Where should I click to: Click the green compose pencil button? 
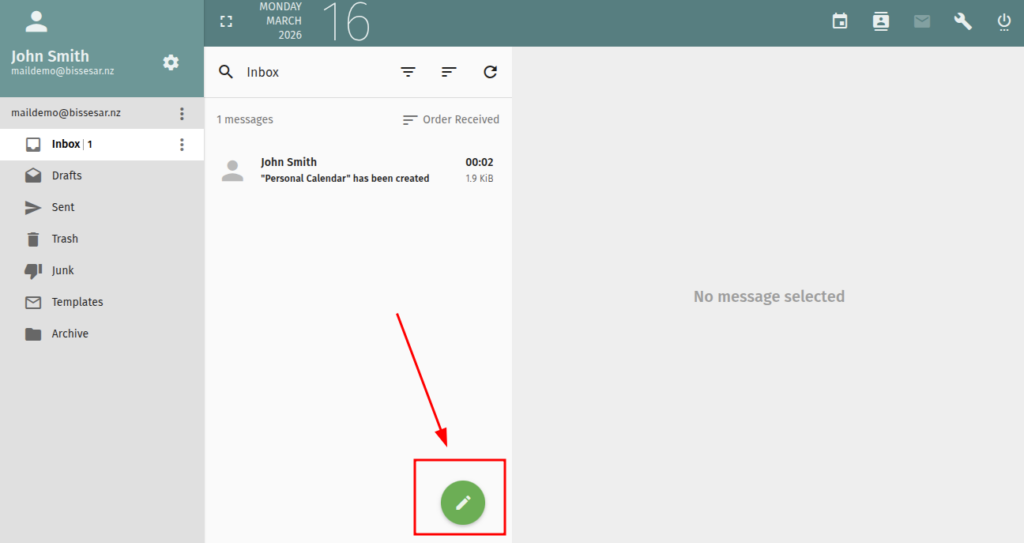462,502
